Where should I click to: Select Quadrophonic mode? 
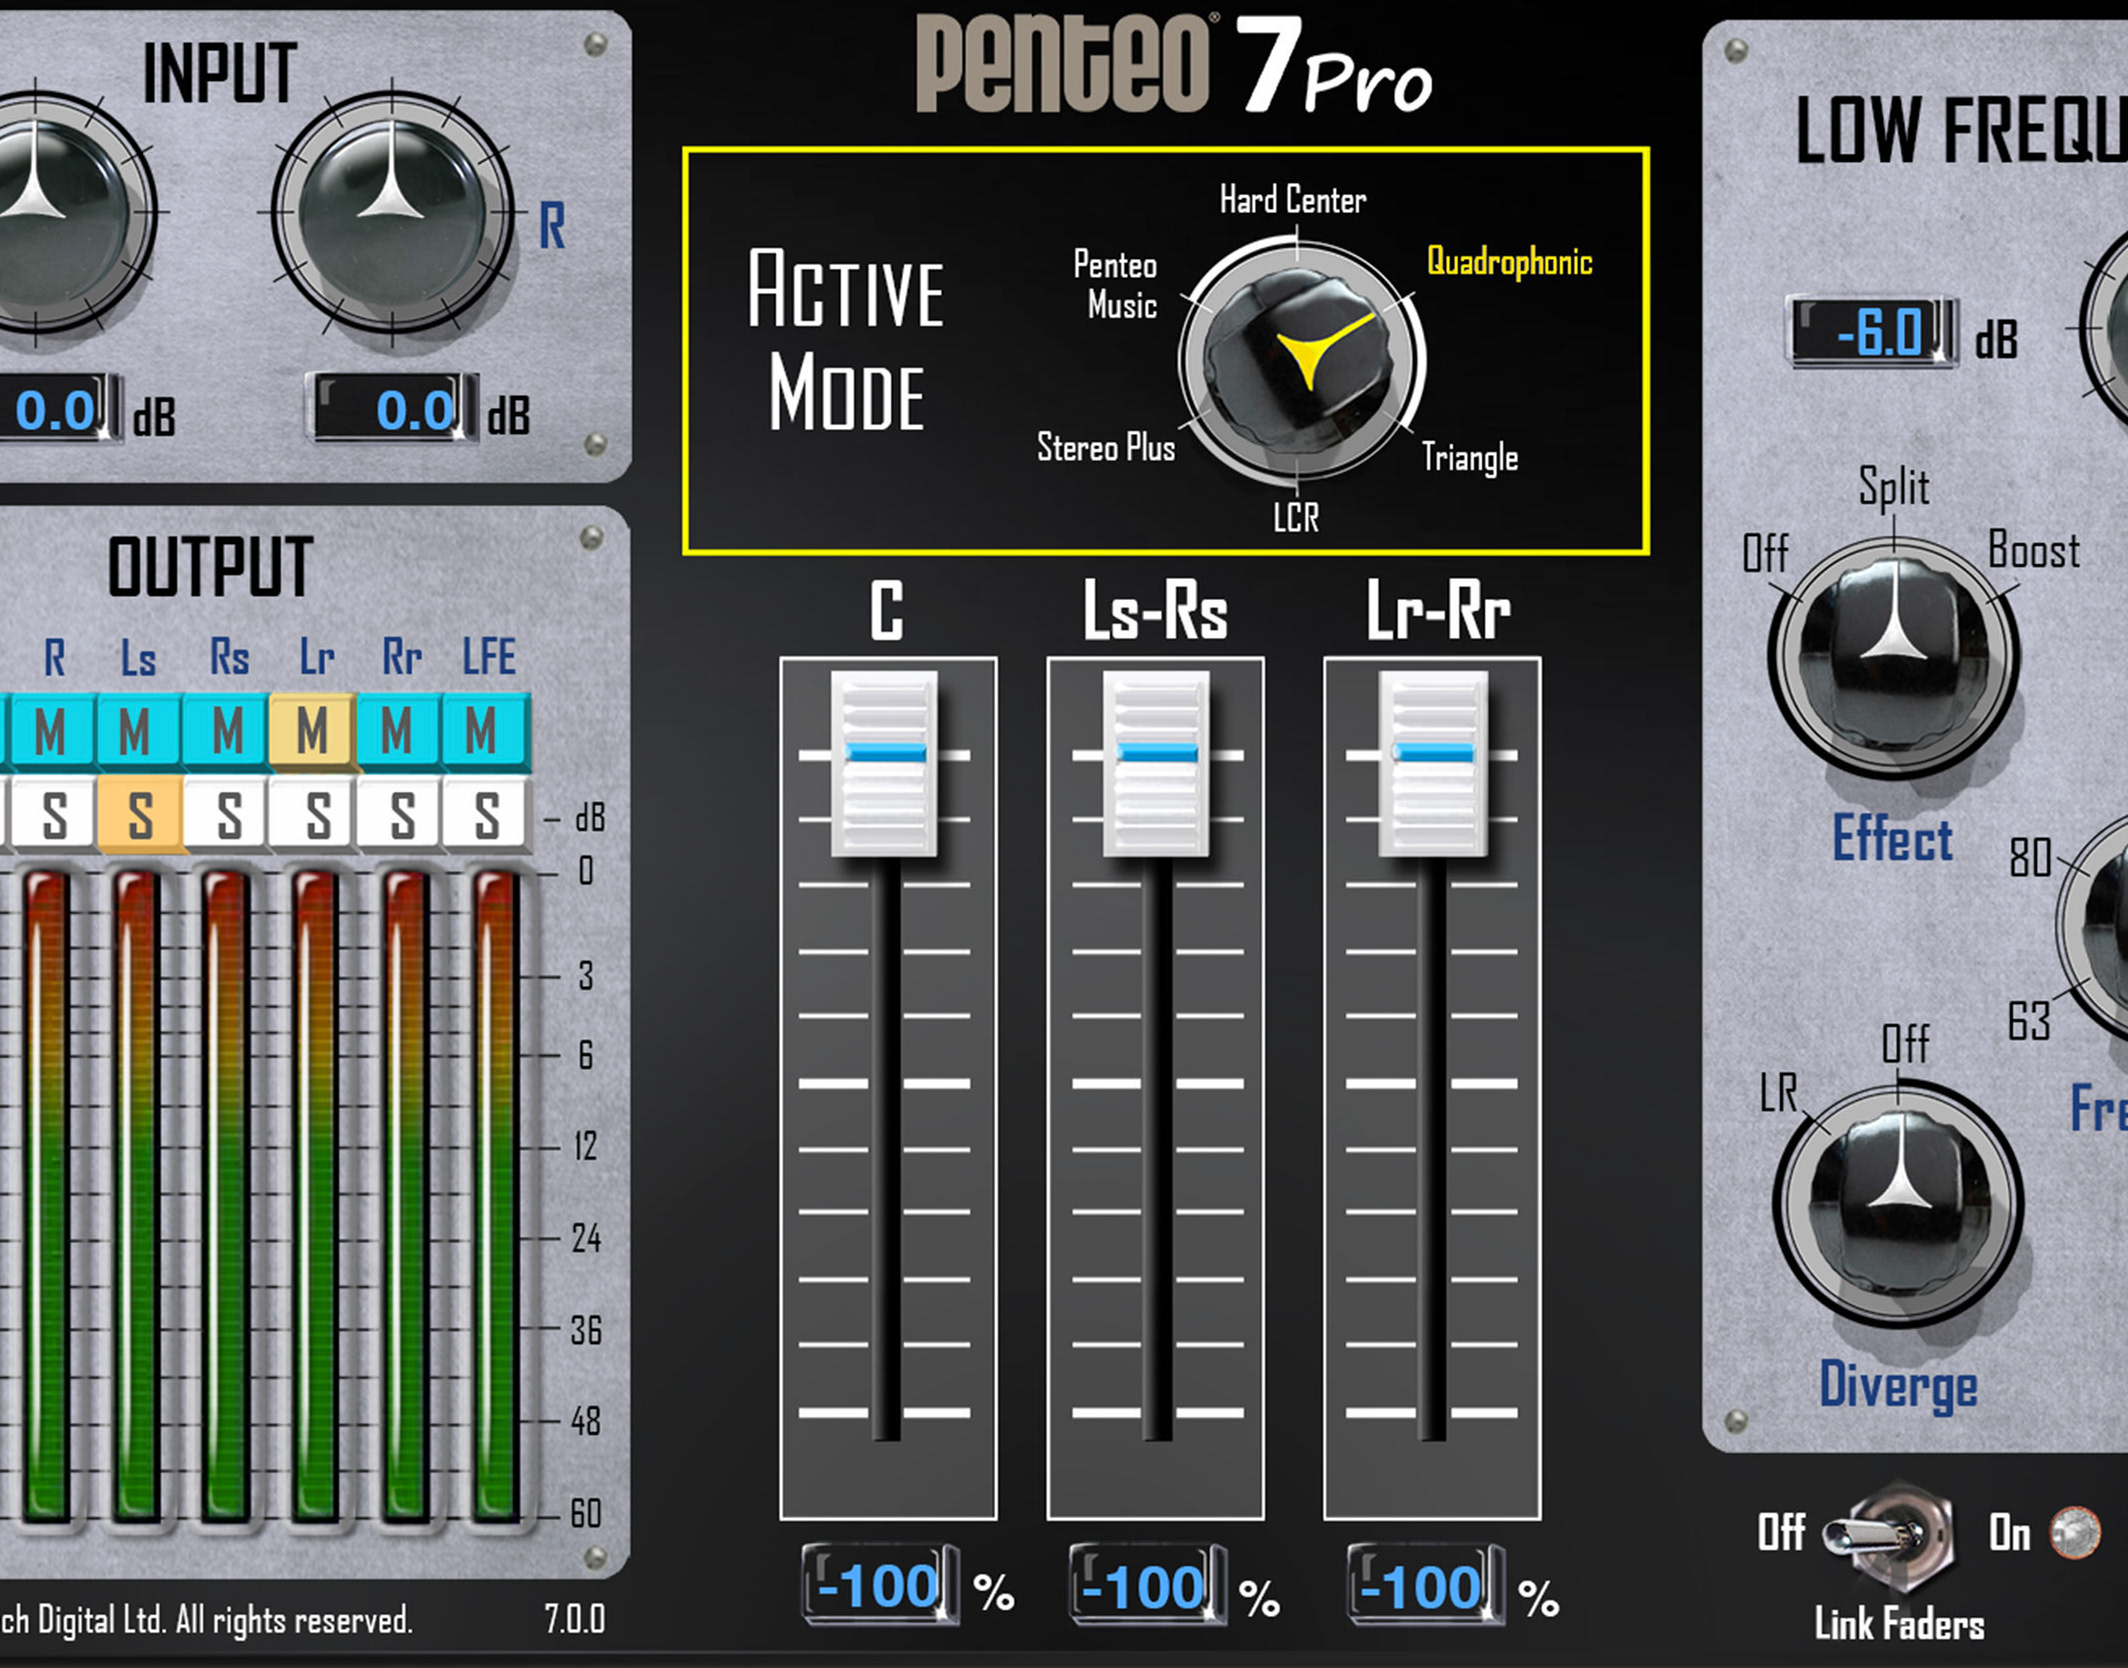click(x=1509, y=262)
